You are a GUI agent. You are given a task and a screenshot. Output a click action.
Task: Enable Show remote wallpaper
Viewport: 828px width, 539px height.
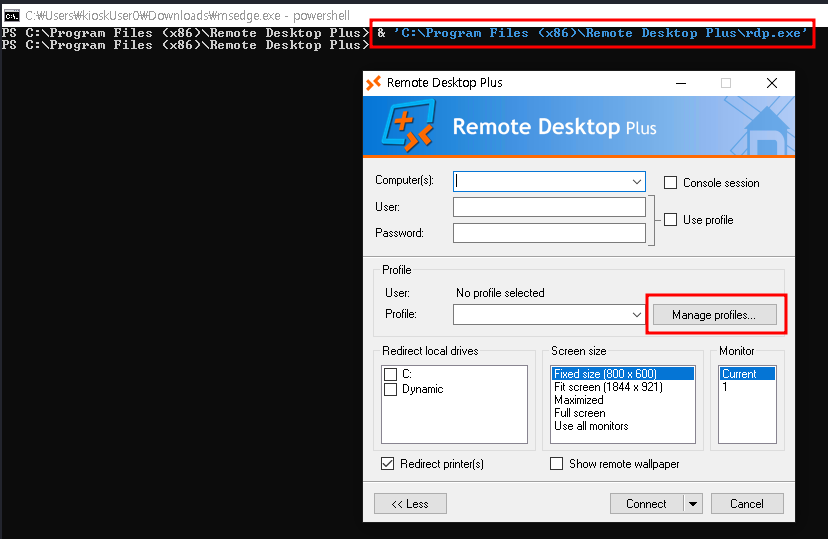(556, 464)
